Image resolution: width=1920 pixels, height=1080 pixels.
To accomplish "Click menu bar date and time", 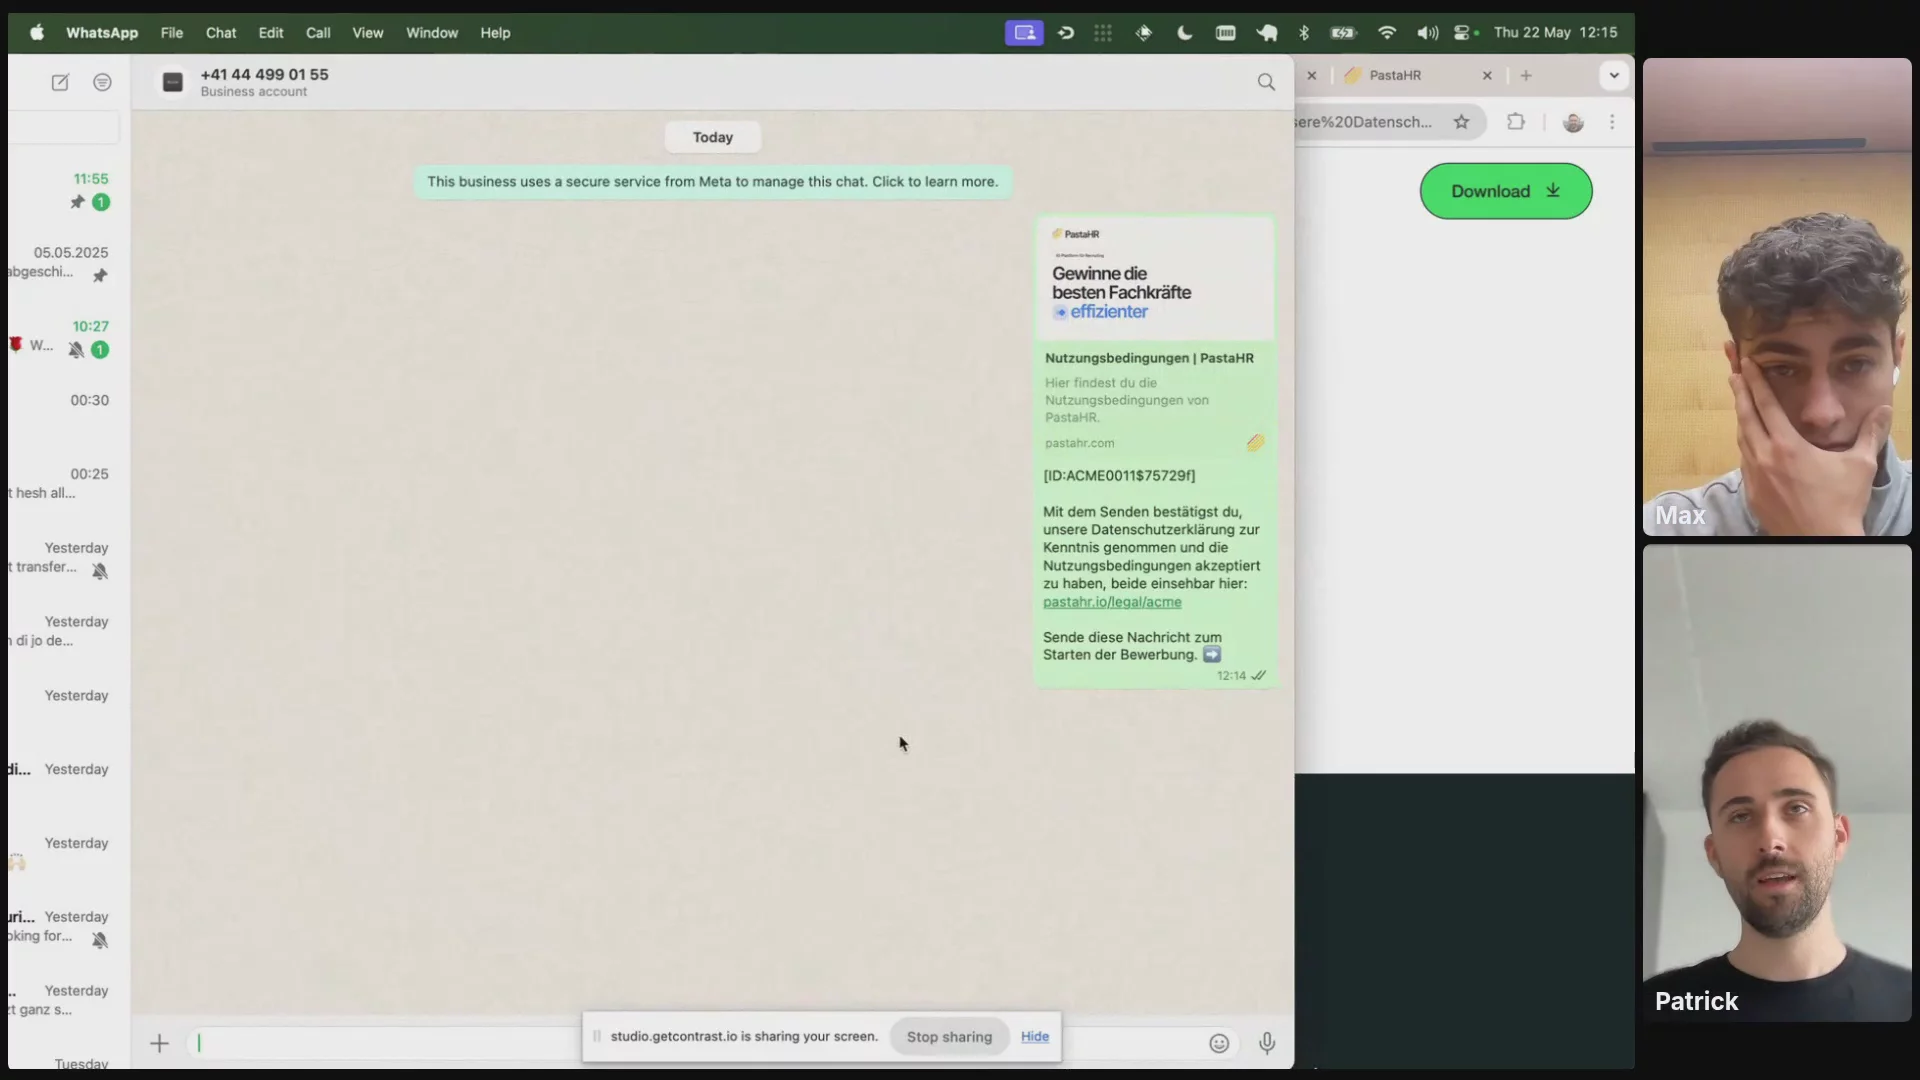I will (1555, 32).
